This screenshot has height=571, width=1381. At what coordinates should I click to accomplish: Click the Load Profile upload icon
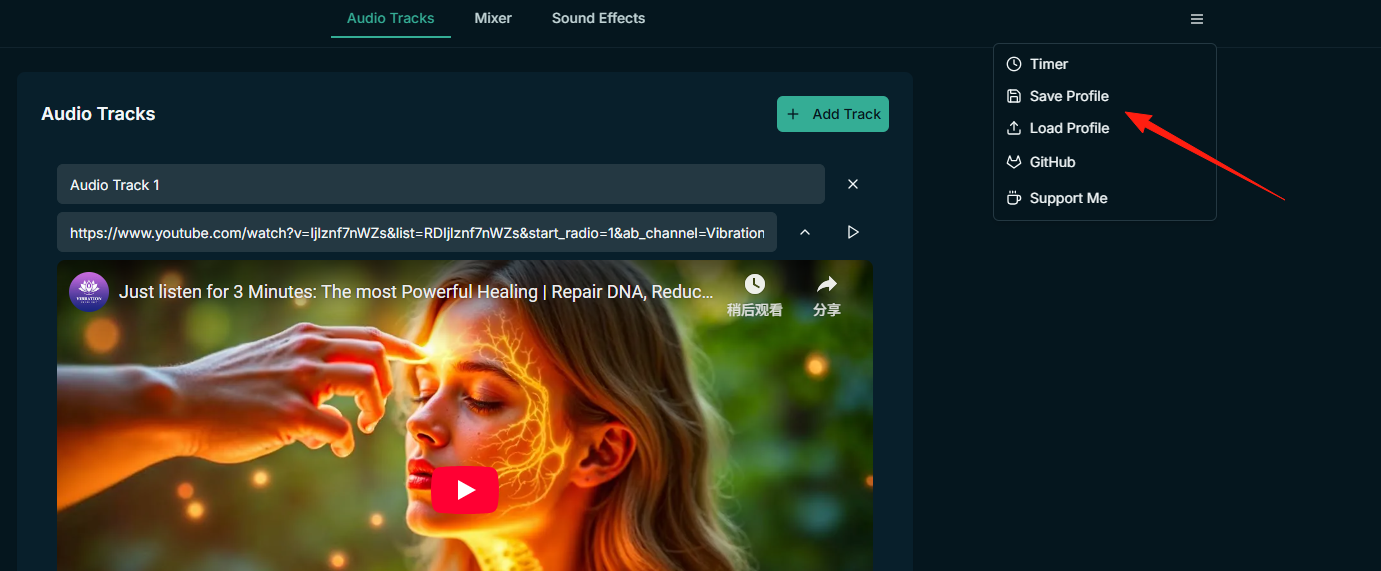(x=1014, y=128)
